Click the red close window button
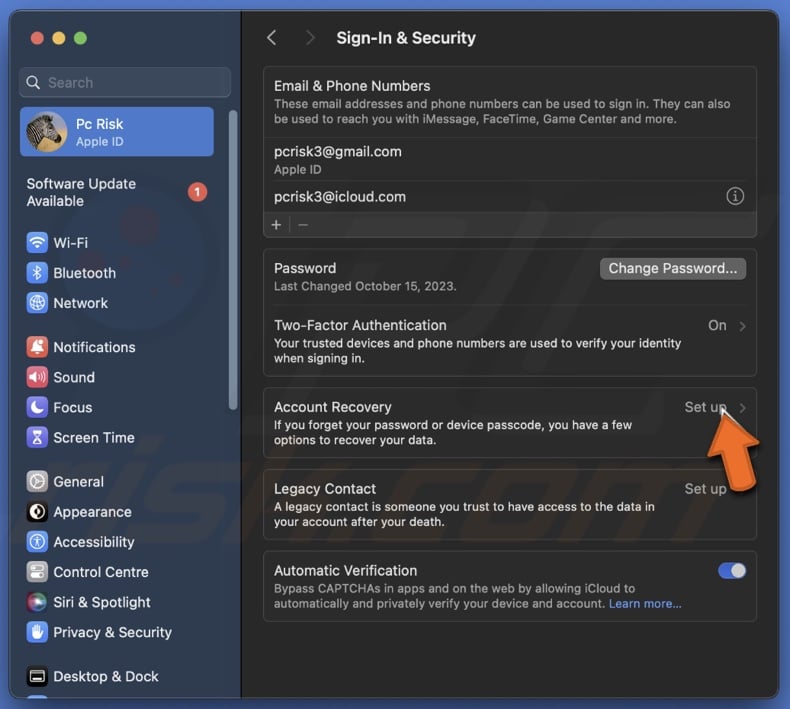The height and width of the screenshot is (709, 790). point(37,38)
